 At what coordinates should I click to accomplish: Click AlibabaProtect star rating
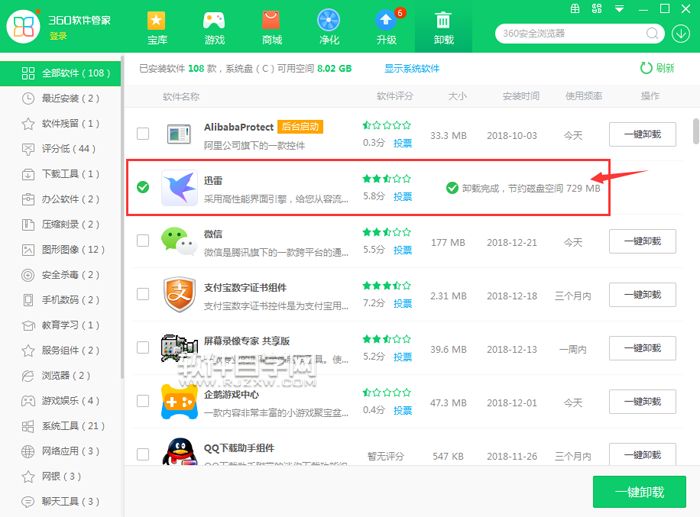point(387,125)
